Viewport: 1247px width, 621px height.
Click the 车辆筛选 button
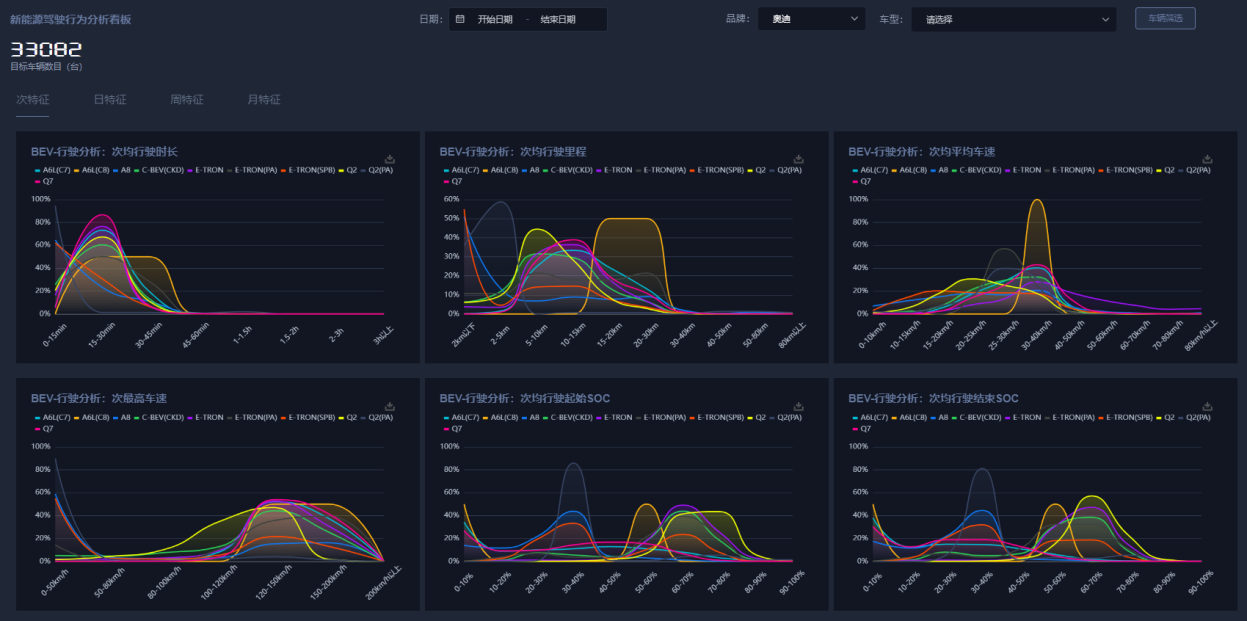point(1165,18)
